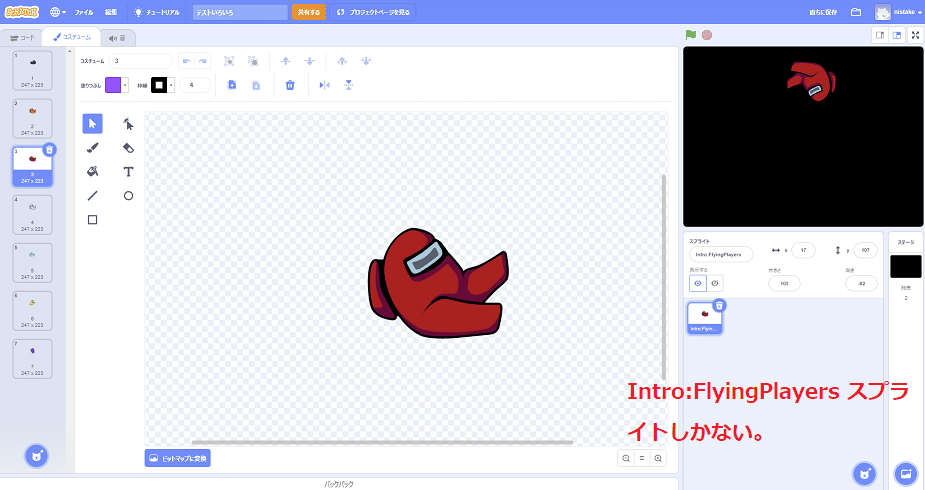Click the Group objects icon
Image resolution: width=925 pixels, height=490 pixels.
(229, 61)
